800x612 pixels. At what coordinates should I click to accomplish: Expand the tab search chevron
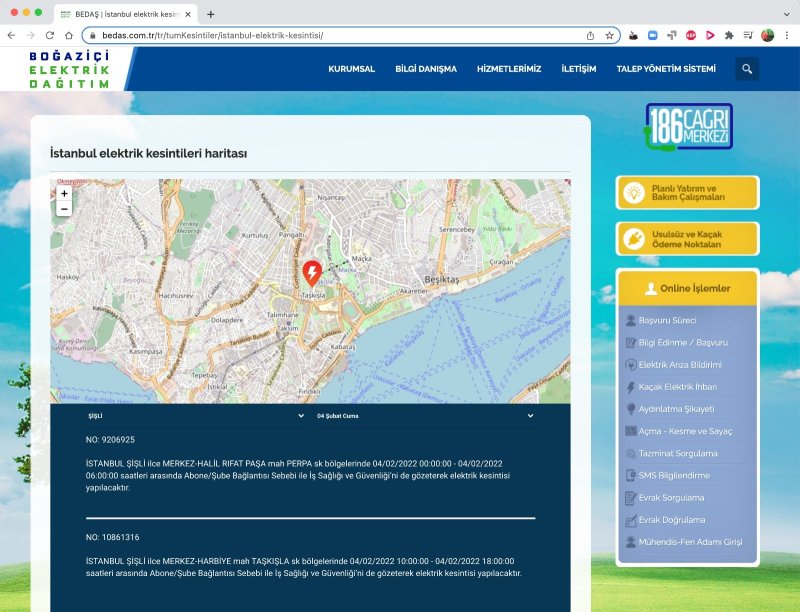786,14
